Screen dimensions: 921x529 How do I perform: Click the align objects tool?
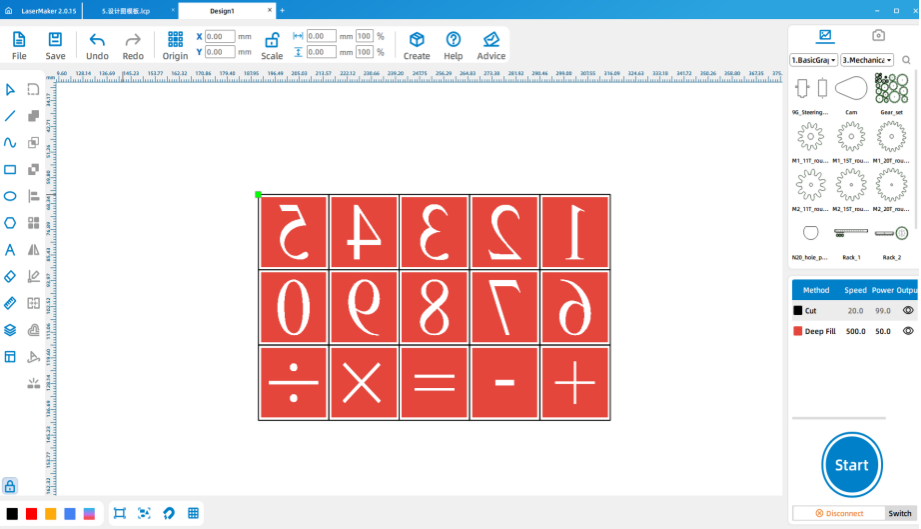33,196
